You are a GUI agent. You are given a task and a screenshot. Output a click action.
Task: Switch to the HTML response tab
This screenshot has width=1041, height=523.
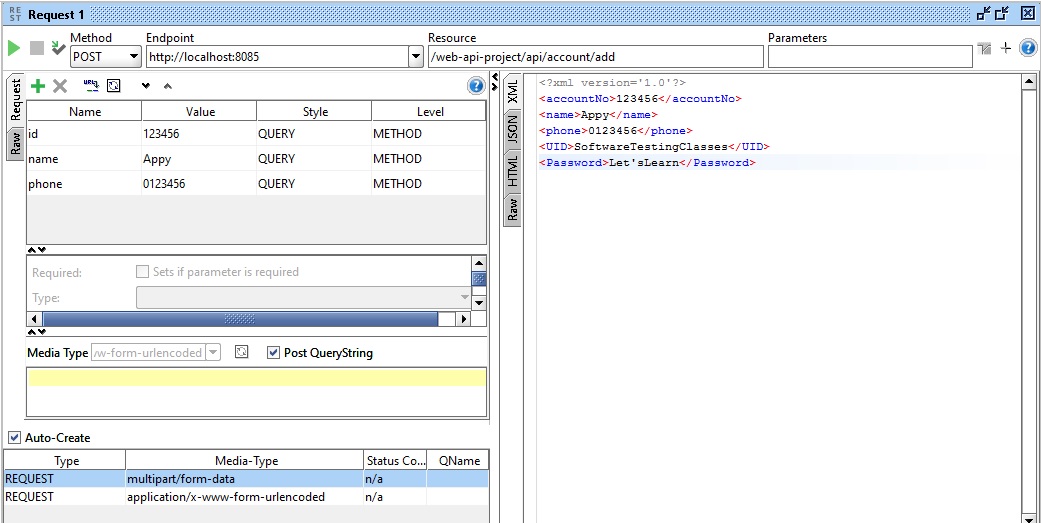point(513,172)
